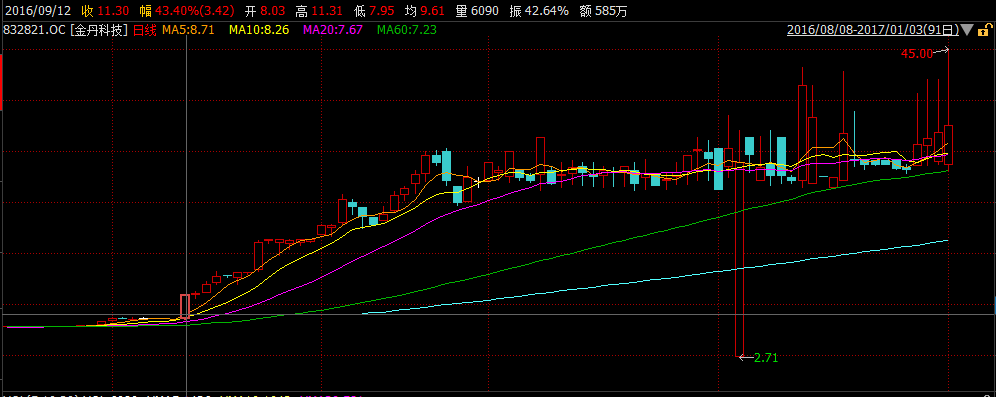This screenshot has width=996, height=397.
Task: Click the stock name 金丹科技
Action: [100, 30]
